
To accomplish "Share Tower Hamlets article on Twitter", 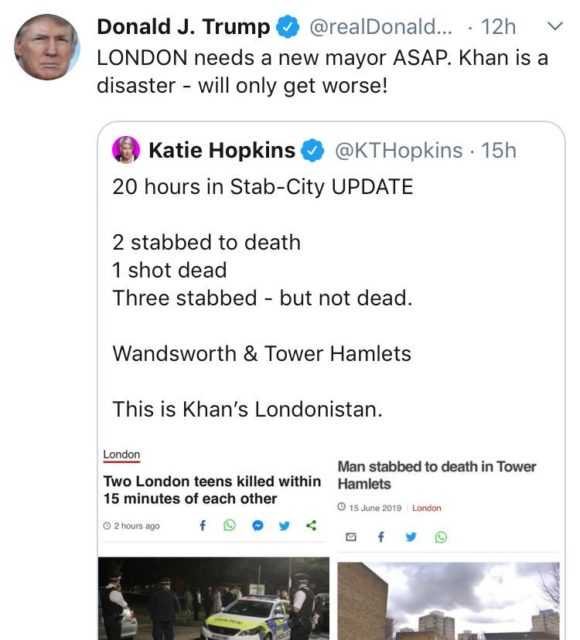I will [411, 537].
